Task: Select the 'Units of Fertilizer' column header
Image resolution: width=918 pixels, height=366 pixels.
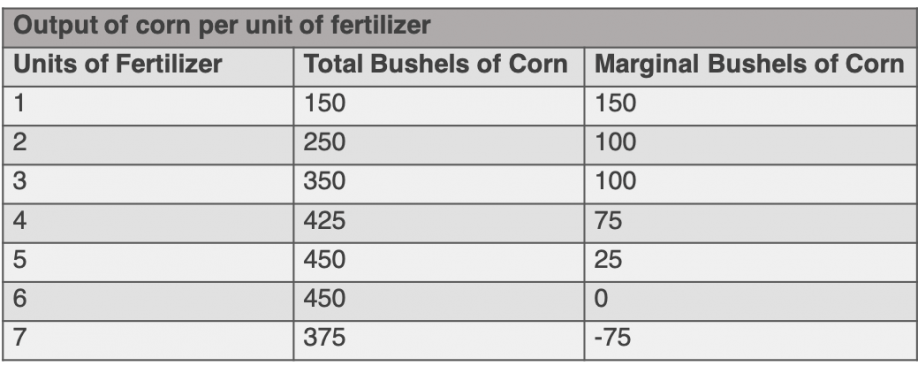Action: pyautogui.click(x=148, y=67)
